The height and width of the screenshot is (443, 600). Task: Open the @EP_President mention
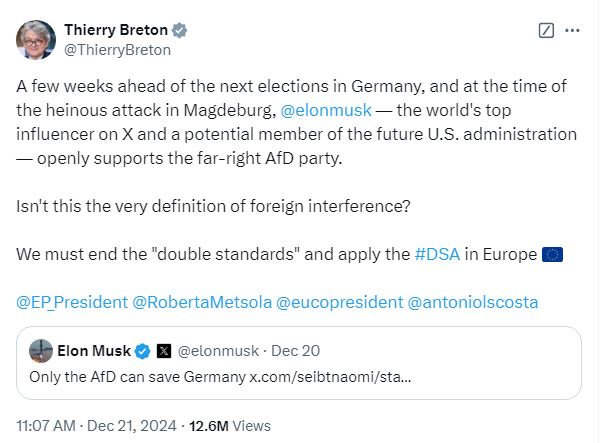tap(70, 300)
